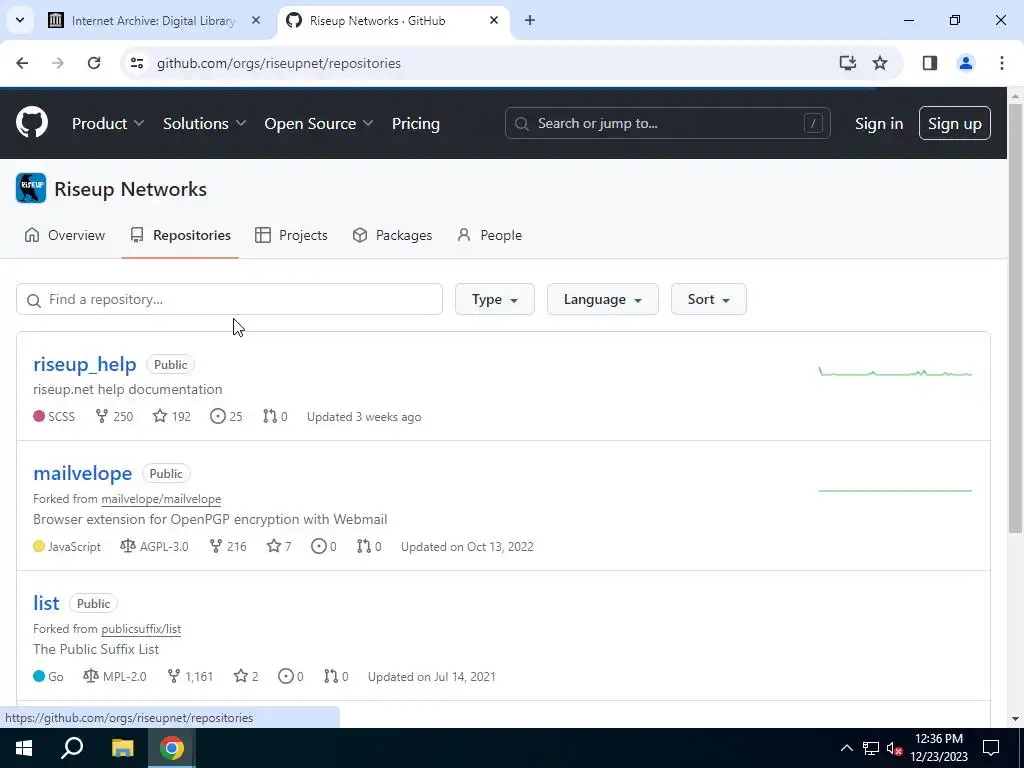Click the Sign in link
The width and height of the screenshot is (1024, 768).
click(879, 123)
